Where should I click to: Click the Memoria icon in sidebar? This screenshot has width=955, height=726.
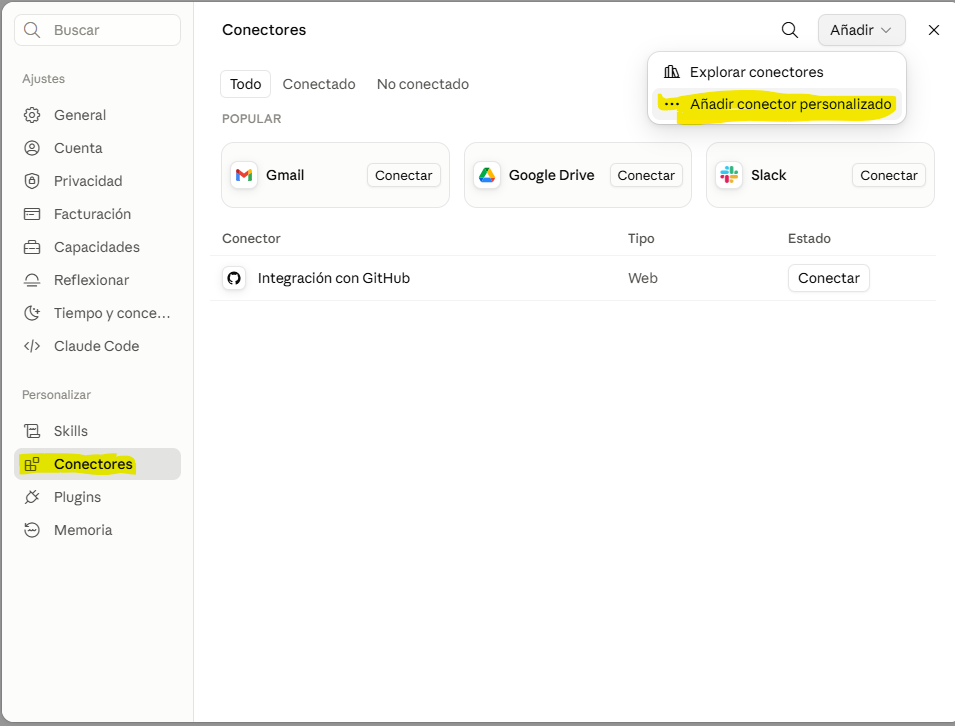pos(32,530)
